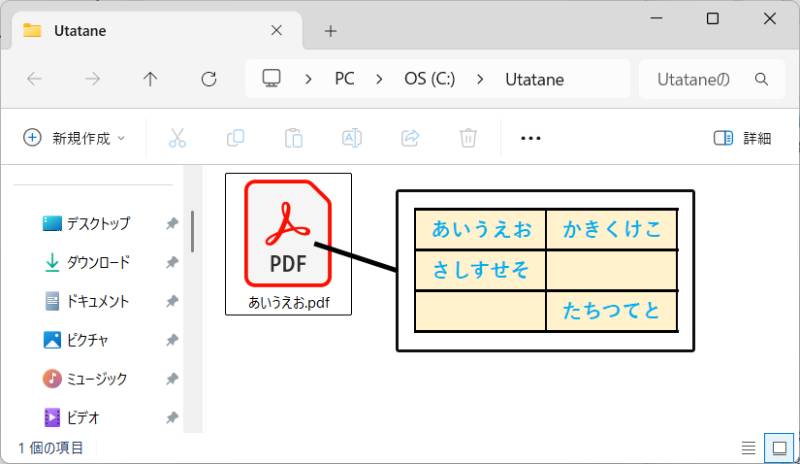Click the Copy icon in toolbar
The height and width of the screenshot is (464, 800).
click(235, 138)
